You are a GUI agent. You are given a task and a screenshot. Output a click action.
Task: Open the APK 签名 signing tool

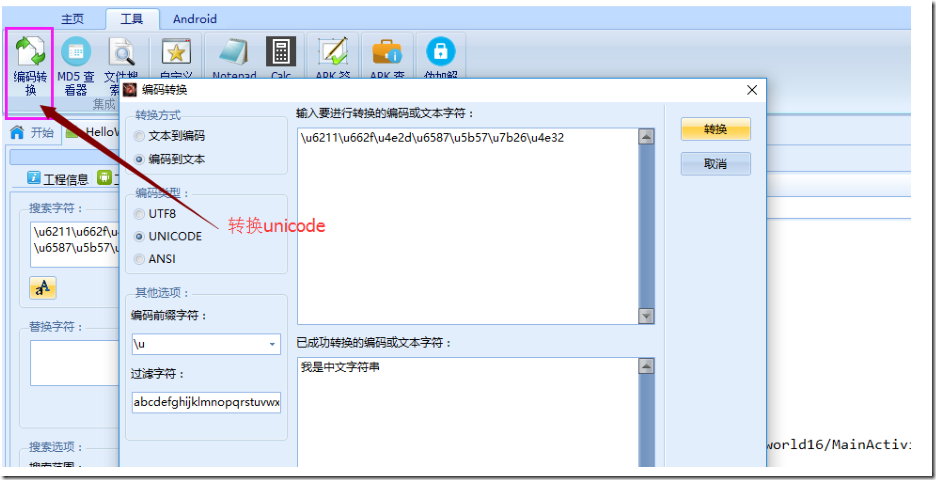coord(332,59)
